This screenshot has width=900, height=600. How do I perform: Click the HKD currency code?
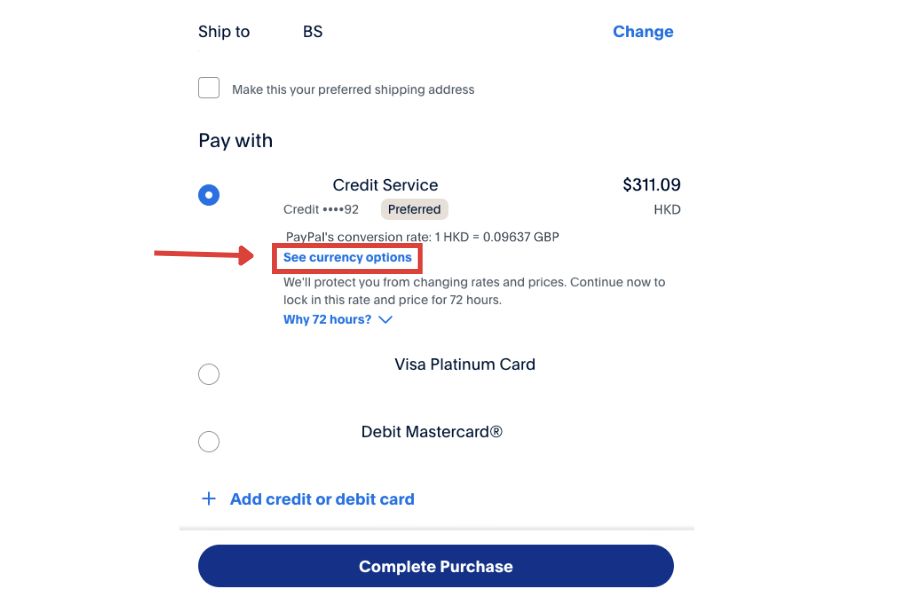point(667,210)
